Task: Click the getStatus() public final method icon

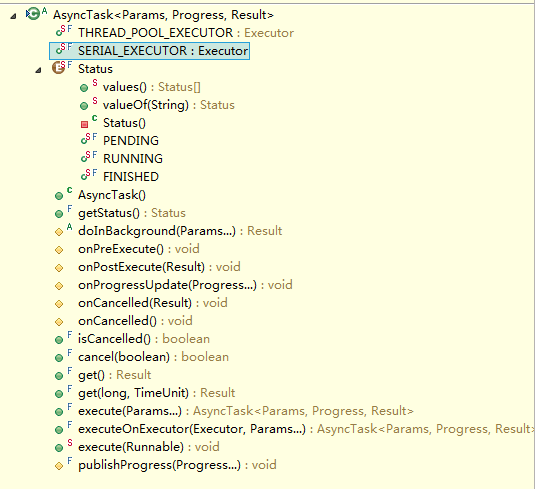Action: coord(63,212)
